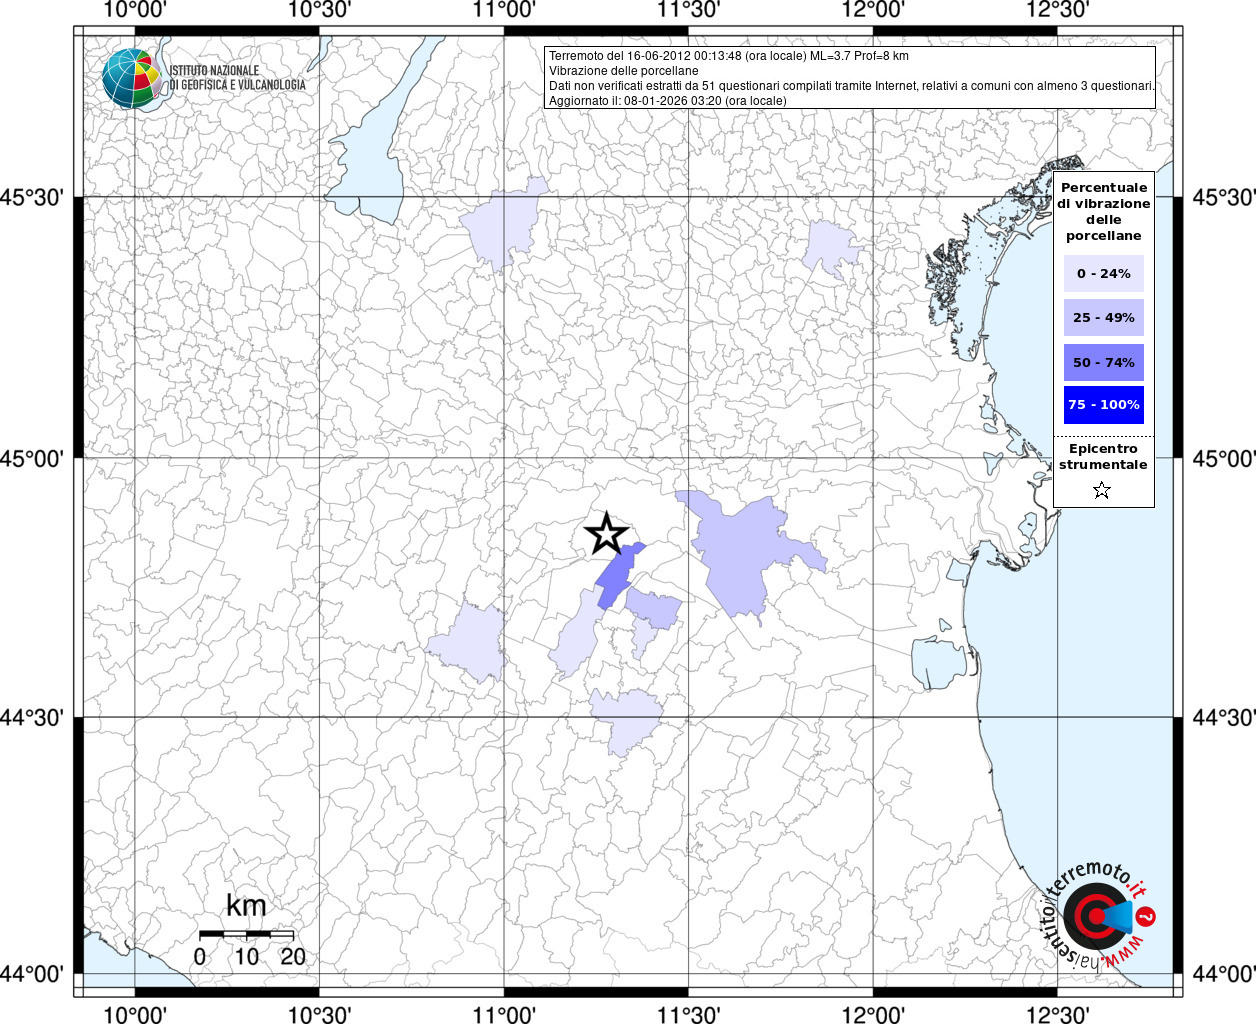
Task: Click the top axis label 11°00'
Action: coord(504,10)
